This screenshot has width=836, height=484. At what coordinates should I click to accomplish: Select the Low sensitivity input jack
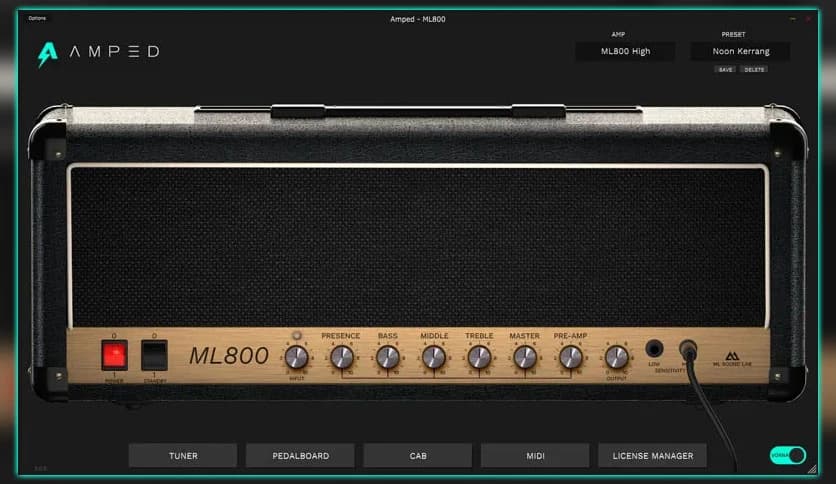point(654,349)
